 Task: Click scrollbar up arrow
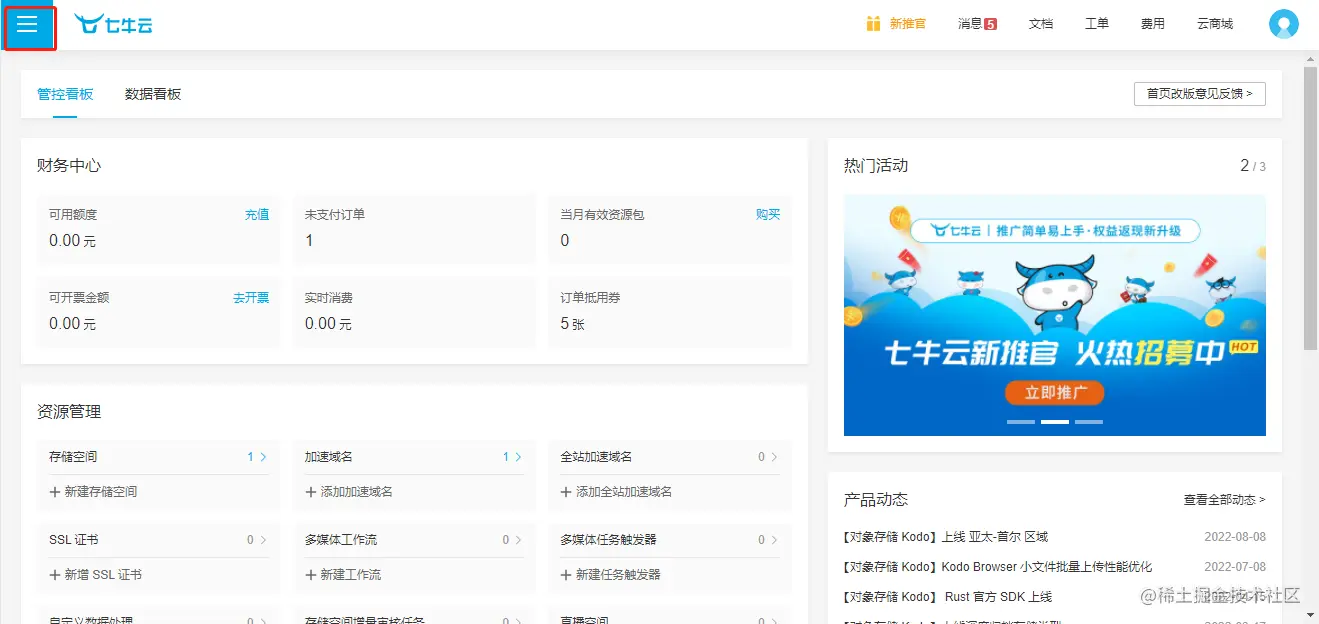(1310, 58)
